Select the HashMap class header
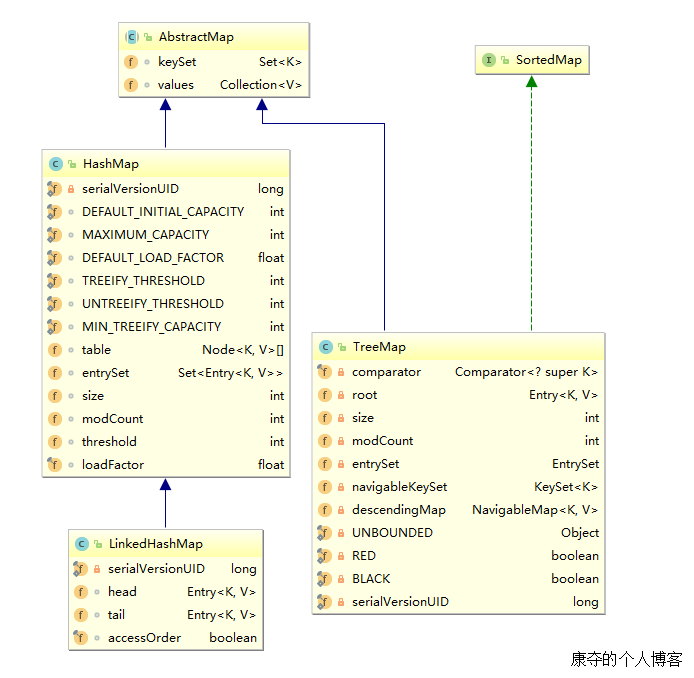Screen dimensions: 694x678 pos(110,164)
